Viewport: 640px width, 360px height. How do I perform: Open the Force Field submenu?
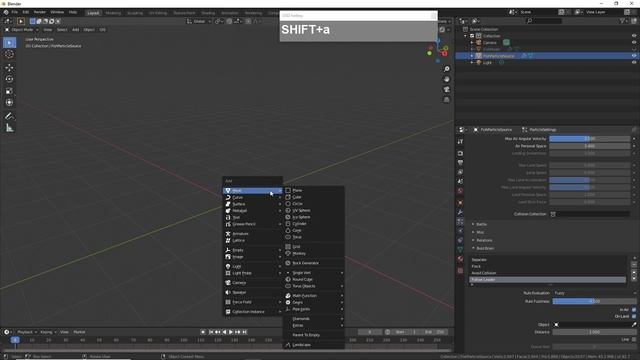pos(253,302)
